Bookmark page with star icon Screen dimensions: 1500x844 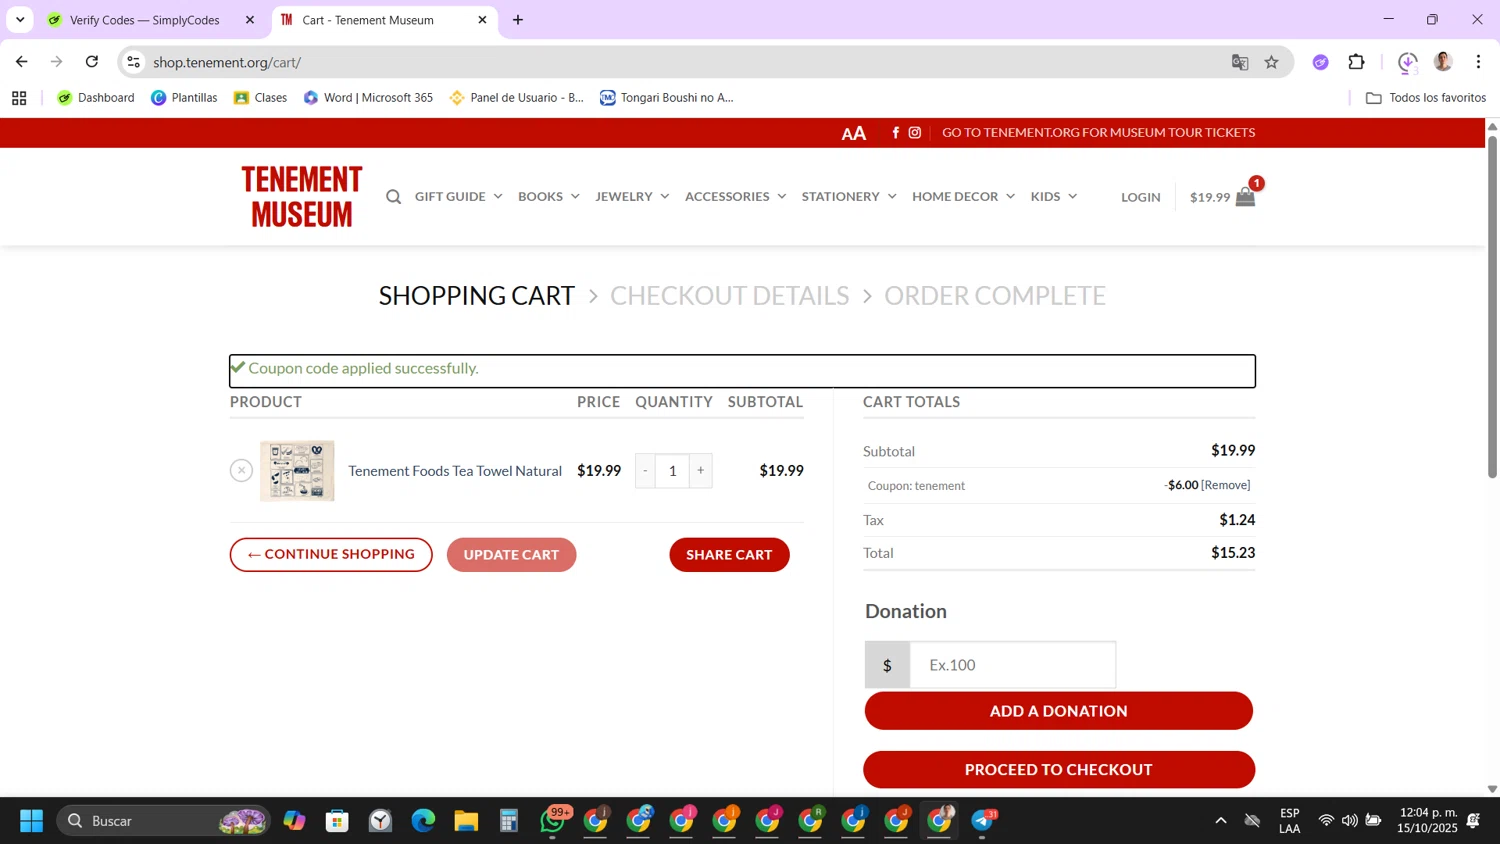point(1271,62)
